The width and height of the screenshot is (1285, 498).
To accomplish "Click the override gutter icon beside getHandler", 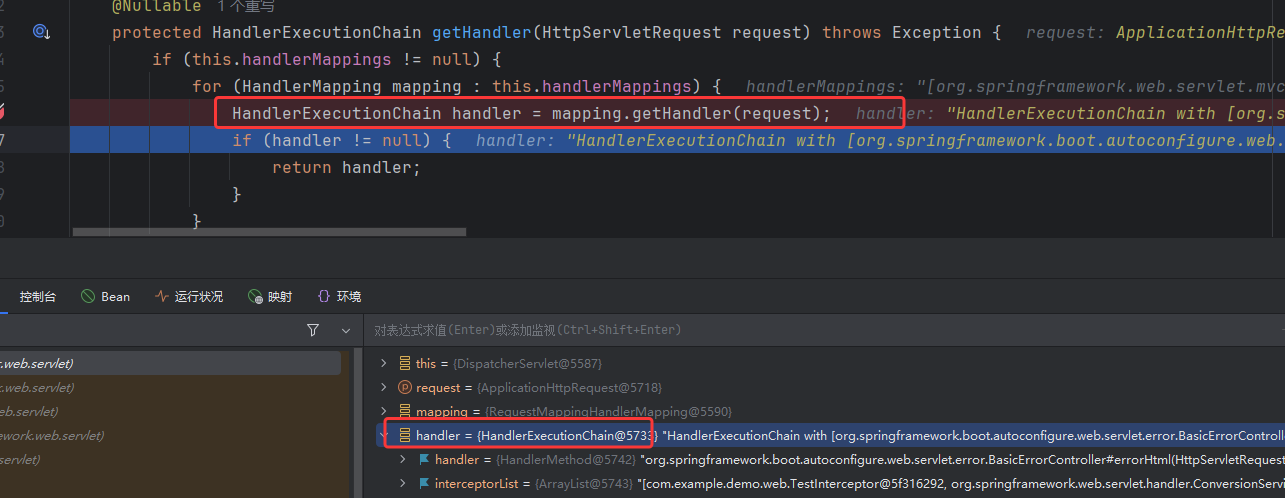I will [41, 33].
